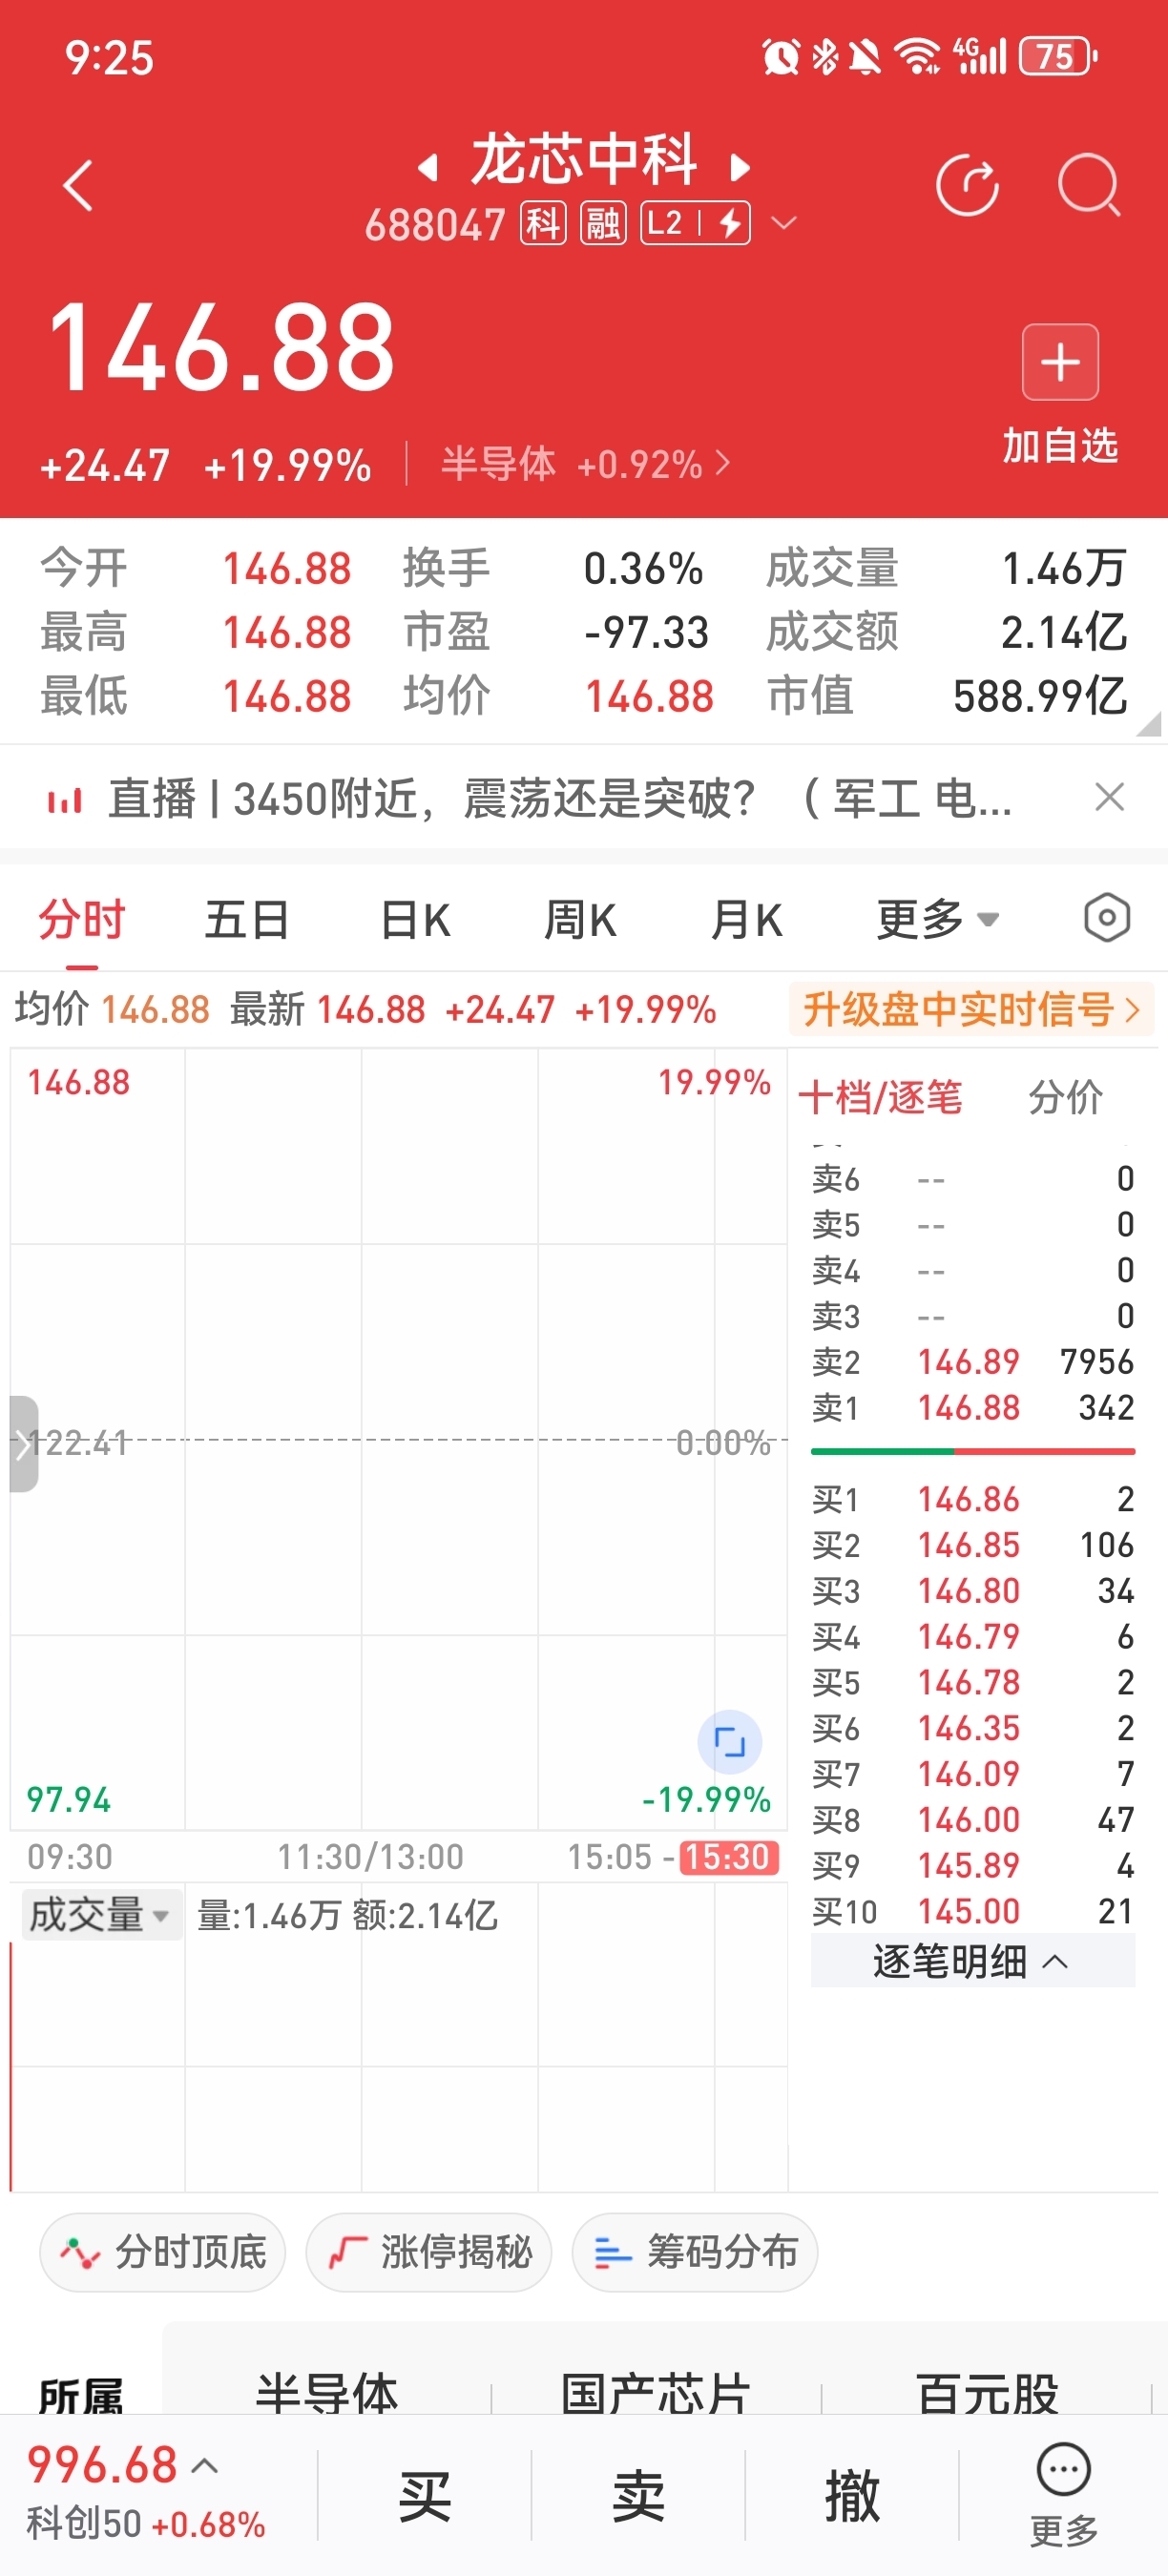This screenshot has width=1168, height=2576.
Task: Tap 买1 price 146.86 row
Action: (x=972, y=1500)
